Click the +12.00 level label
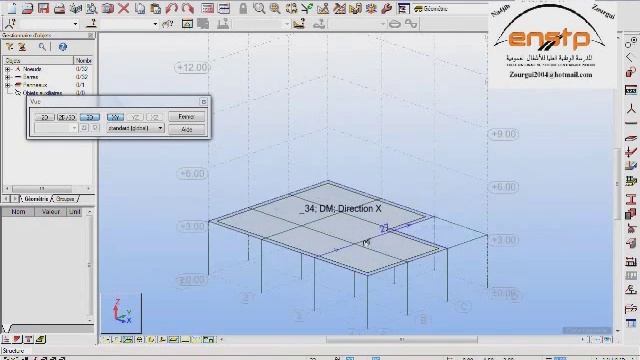The width and height of the screenshot is (640, 360). click(x=192, y=67)
